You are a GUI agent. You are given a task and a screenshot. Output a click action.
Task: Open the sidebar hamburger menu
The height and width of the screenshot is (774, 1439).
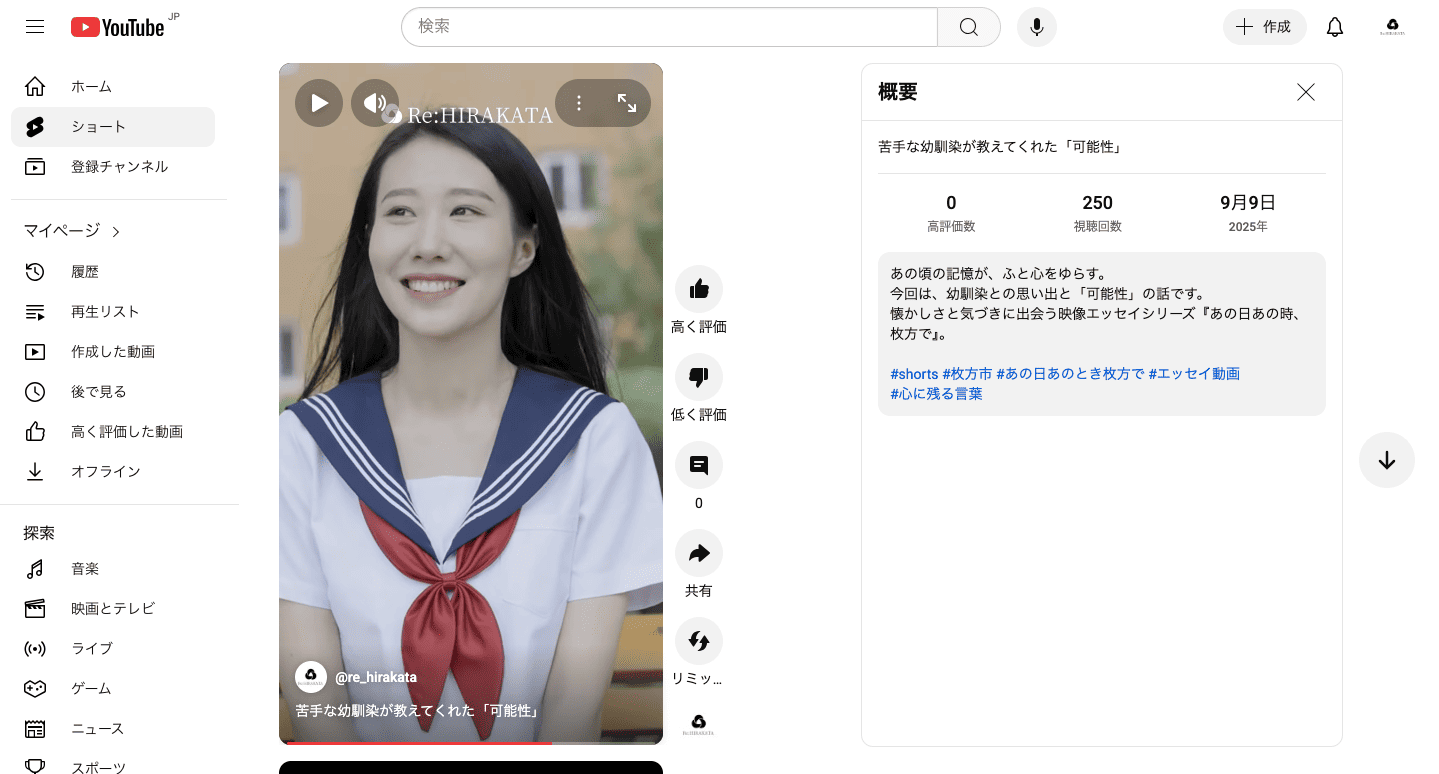[x=35, y=26]
